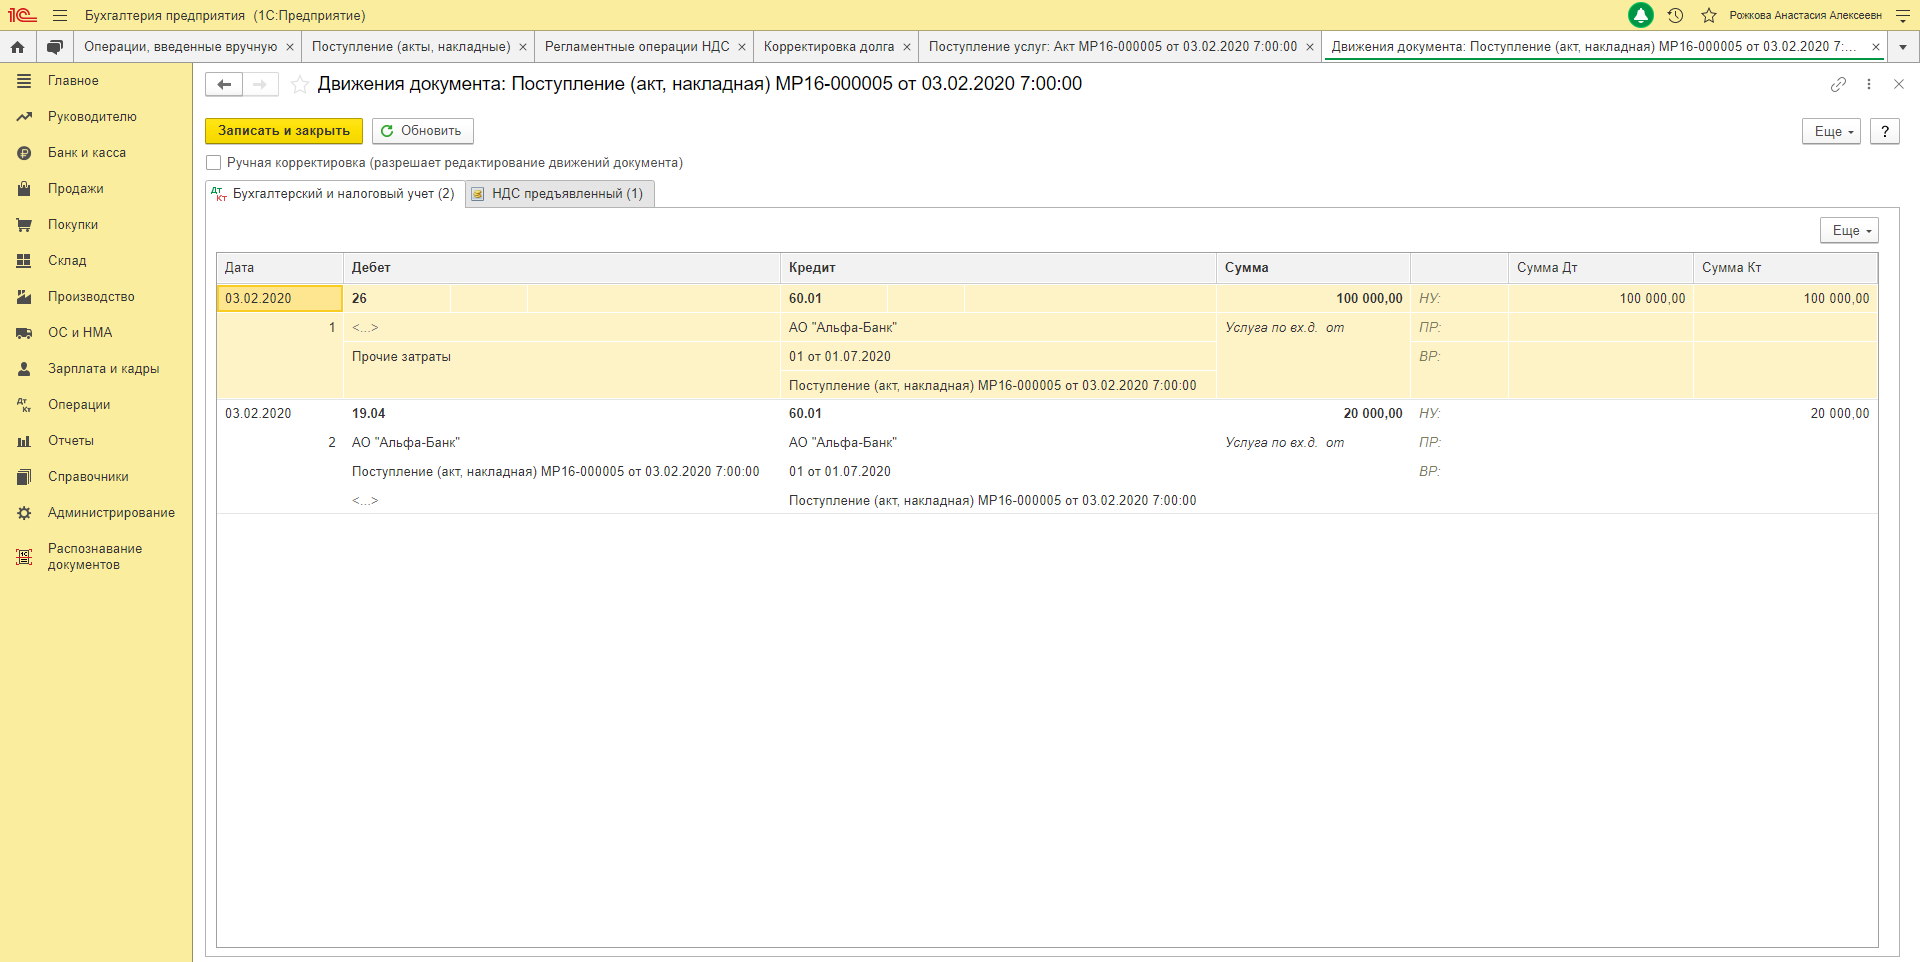This screenshot has height=962, width=1920.
Task: Click the home page icon
Action: tap(17, 47)
